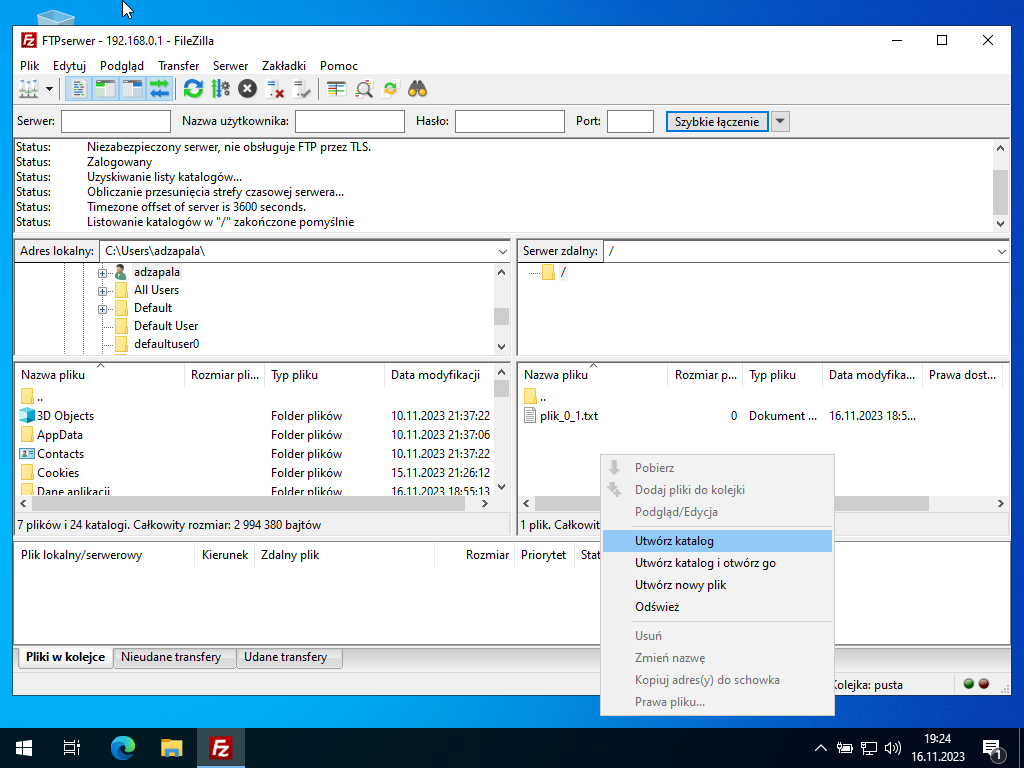Launch Microsoft Edge from the taskbar
The height and width of the screenshot is (768, 1024).
coord(122,748)
